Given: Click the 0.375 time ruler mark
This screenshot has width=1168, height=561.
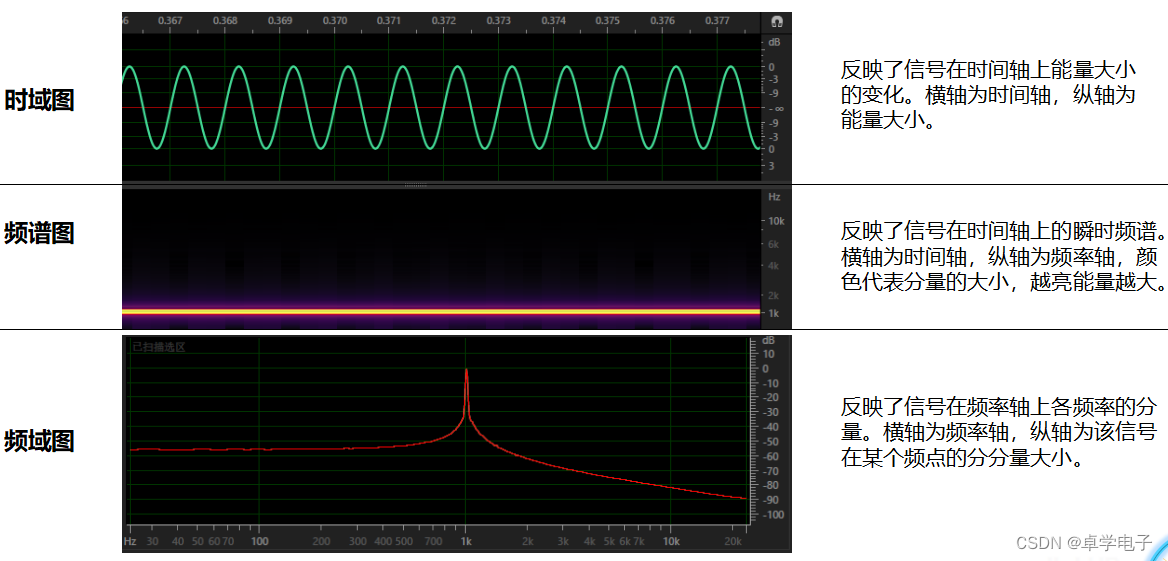Looking at the screenshot, I should point(608,21).
